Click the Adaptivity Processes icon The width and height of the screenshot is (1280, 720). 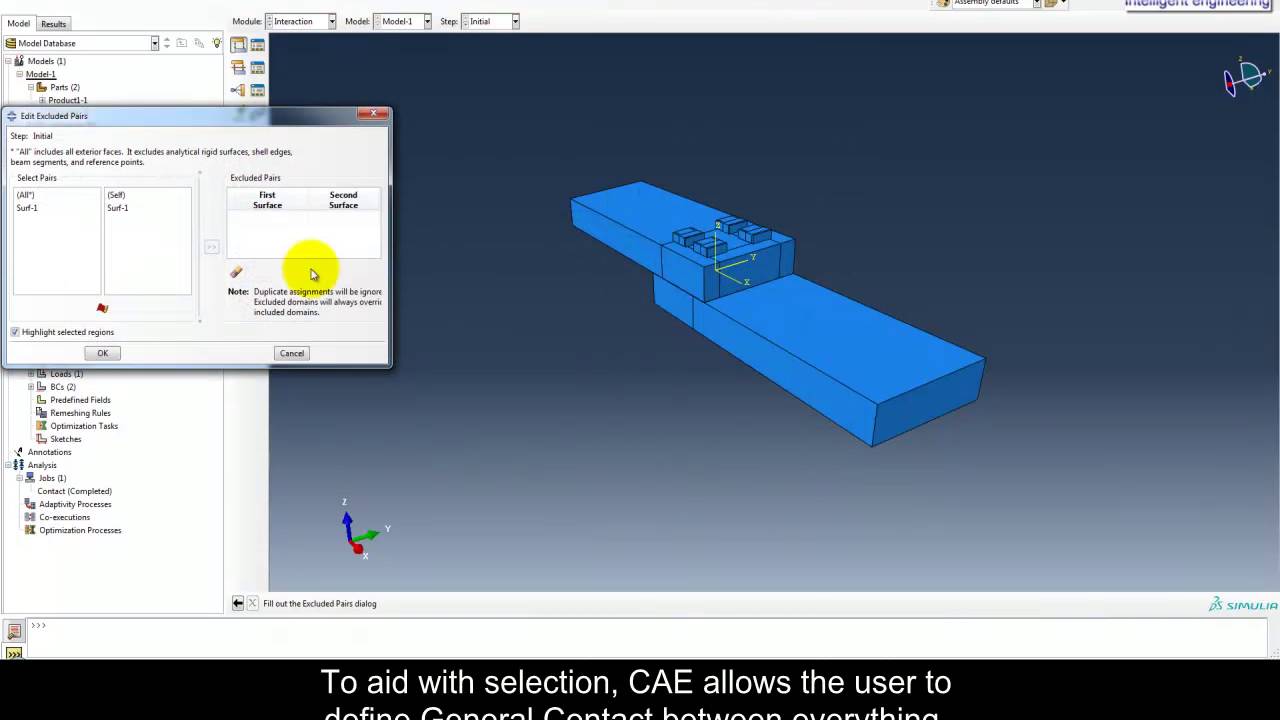[x=30, y=504]
